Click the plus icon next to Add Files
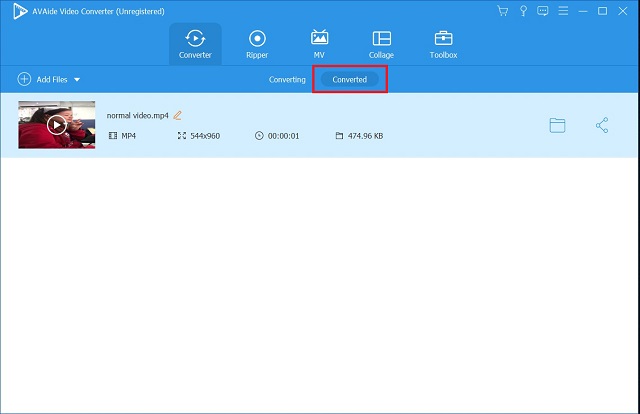Screen dimensions: 640x414 [24, 79]
